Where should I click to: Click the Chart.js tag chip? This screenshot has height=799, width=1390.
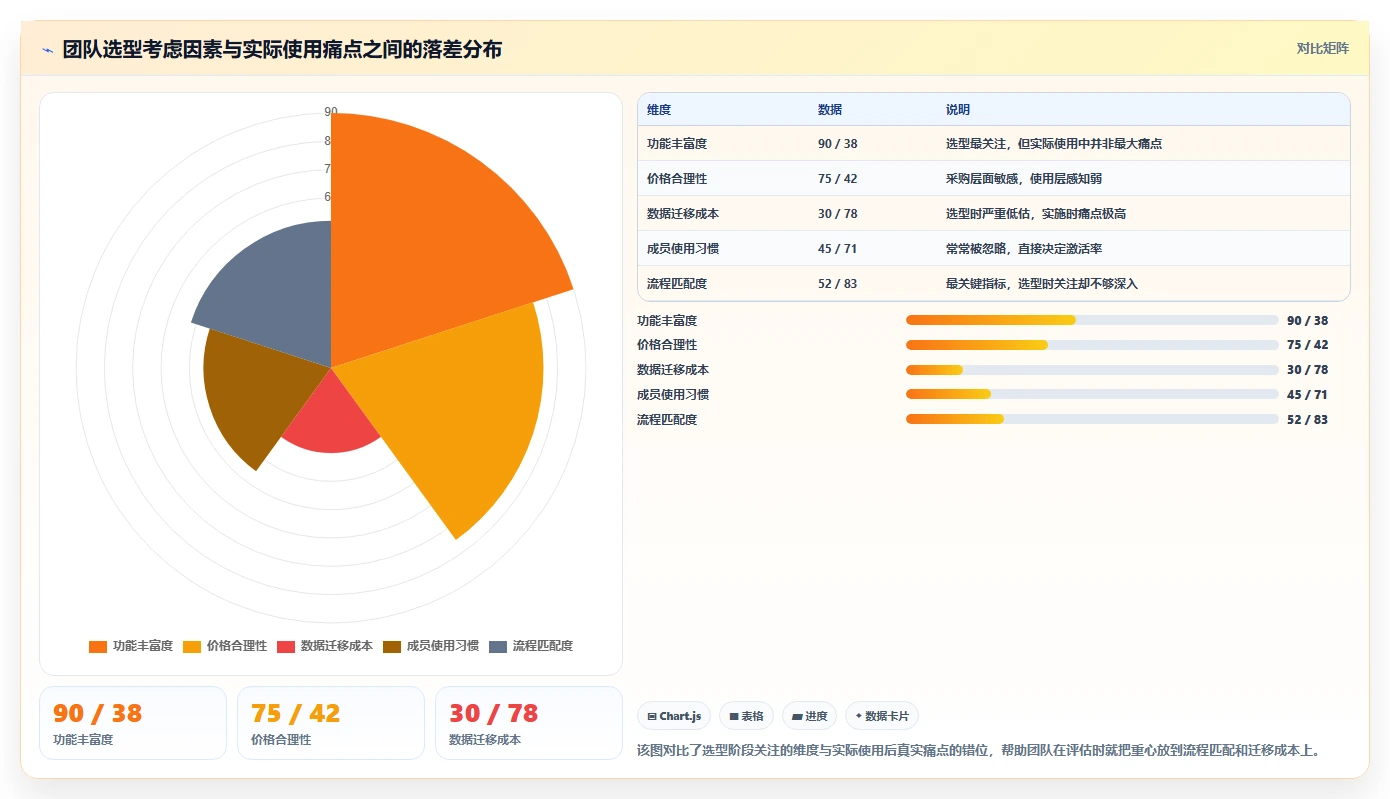pos(674,716)
